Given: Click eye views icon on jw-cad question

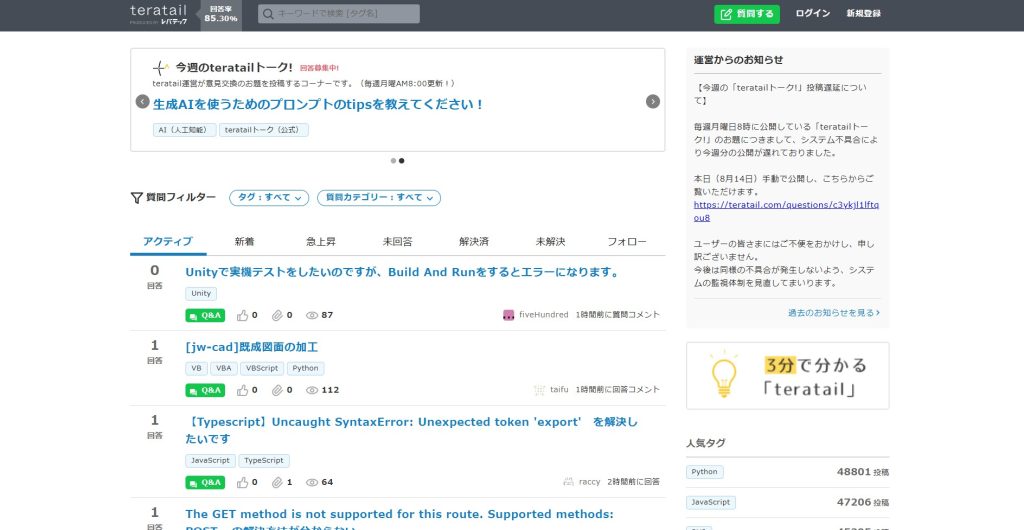Looking at the screenshot, I should pyautogui.click(x=312, y=390).
